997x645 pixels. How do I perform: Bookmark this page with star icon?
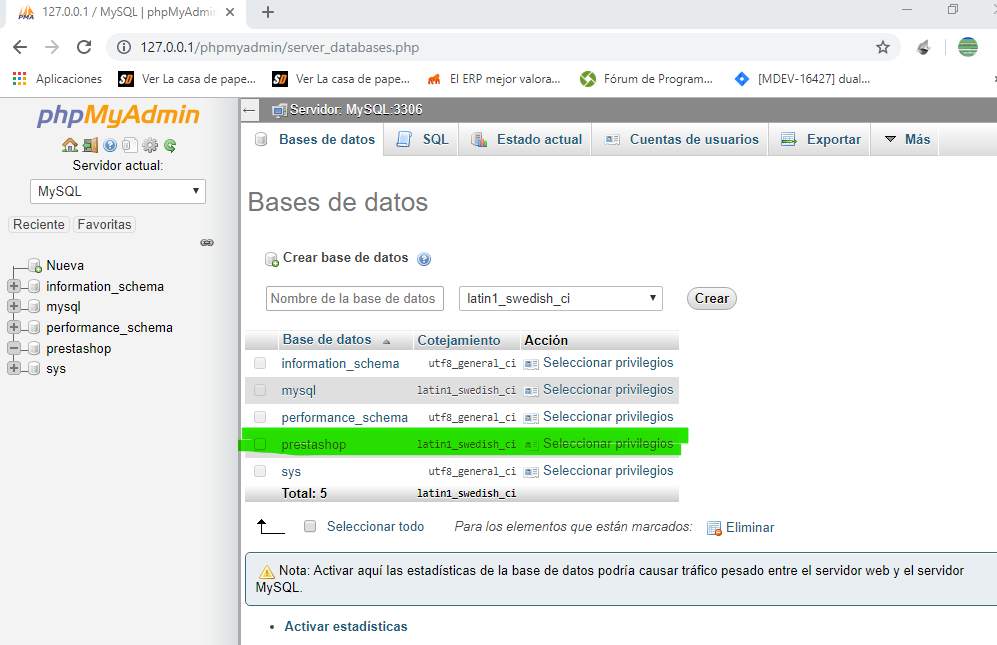(883, 47)
